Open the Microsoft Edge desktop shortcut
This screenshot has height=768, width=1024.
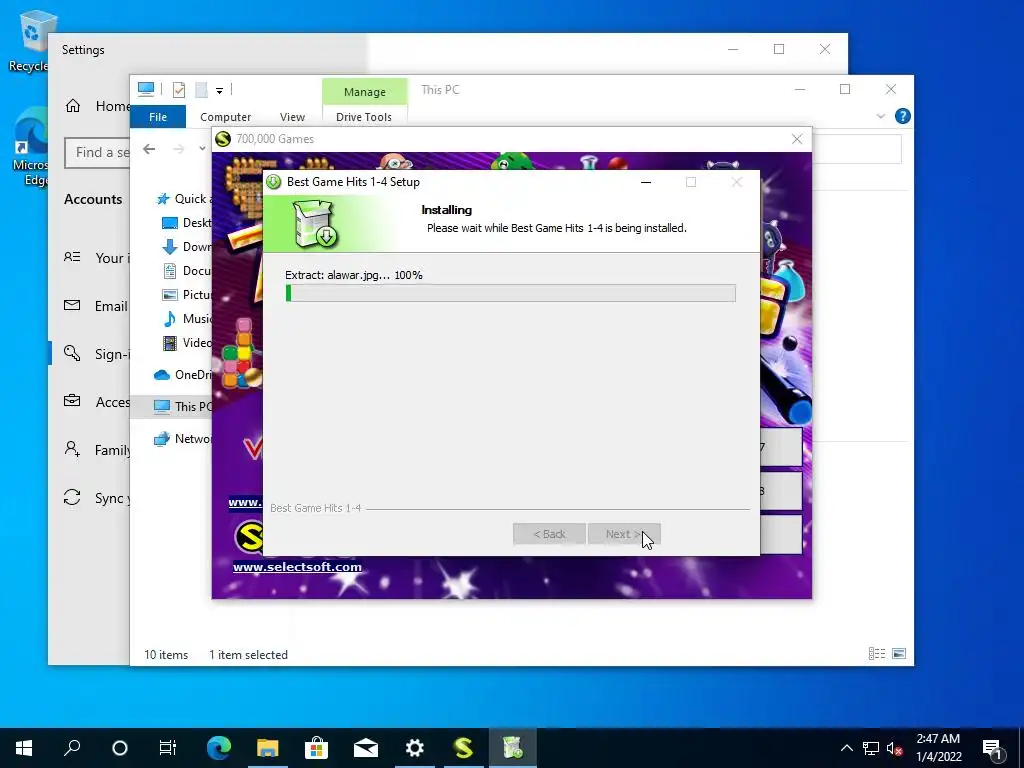click(30, 147)
